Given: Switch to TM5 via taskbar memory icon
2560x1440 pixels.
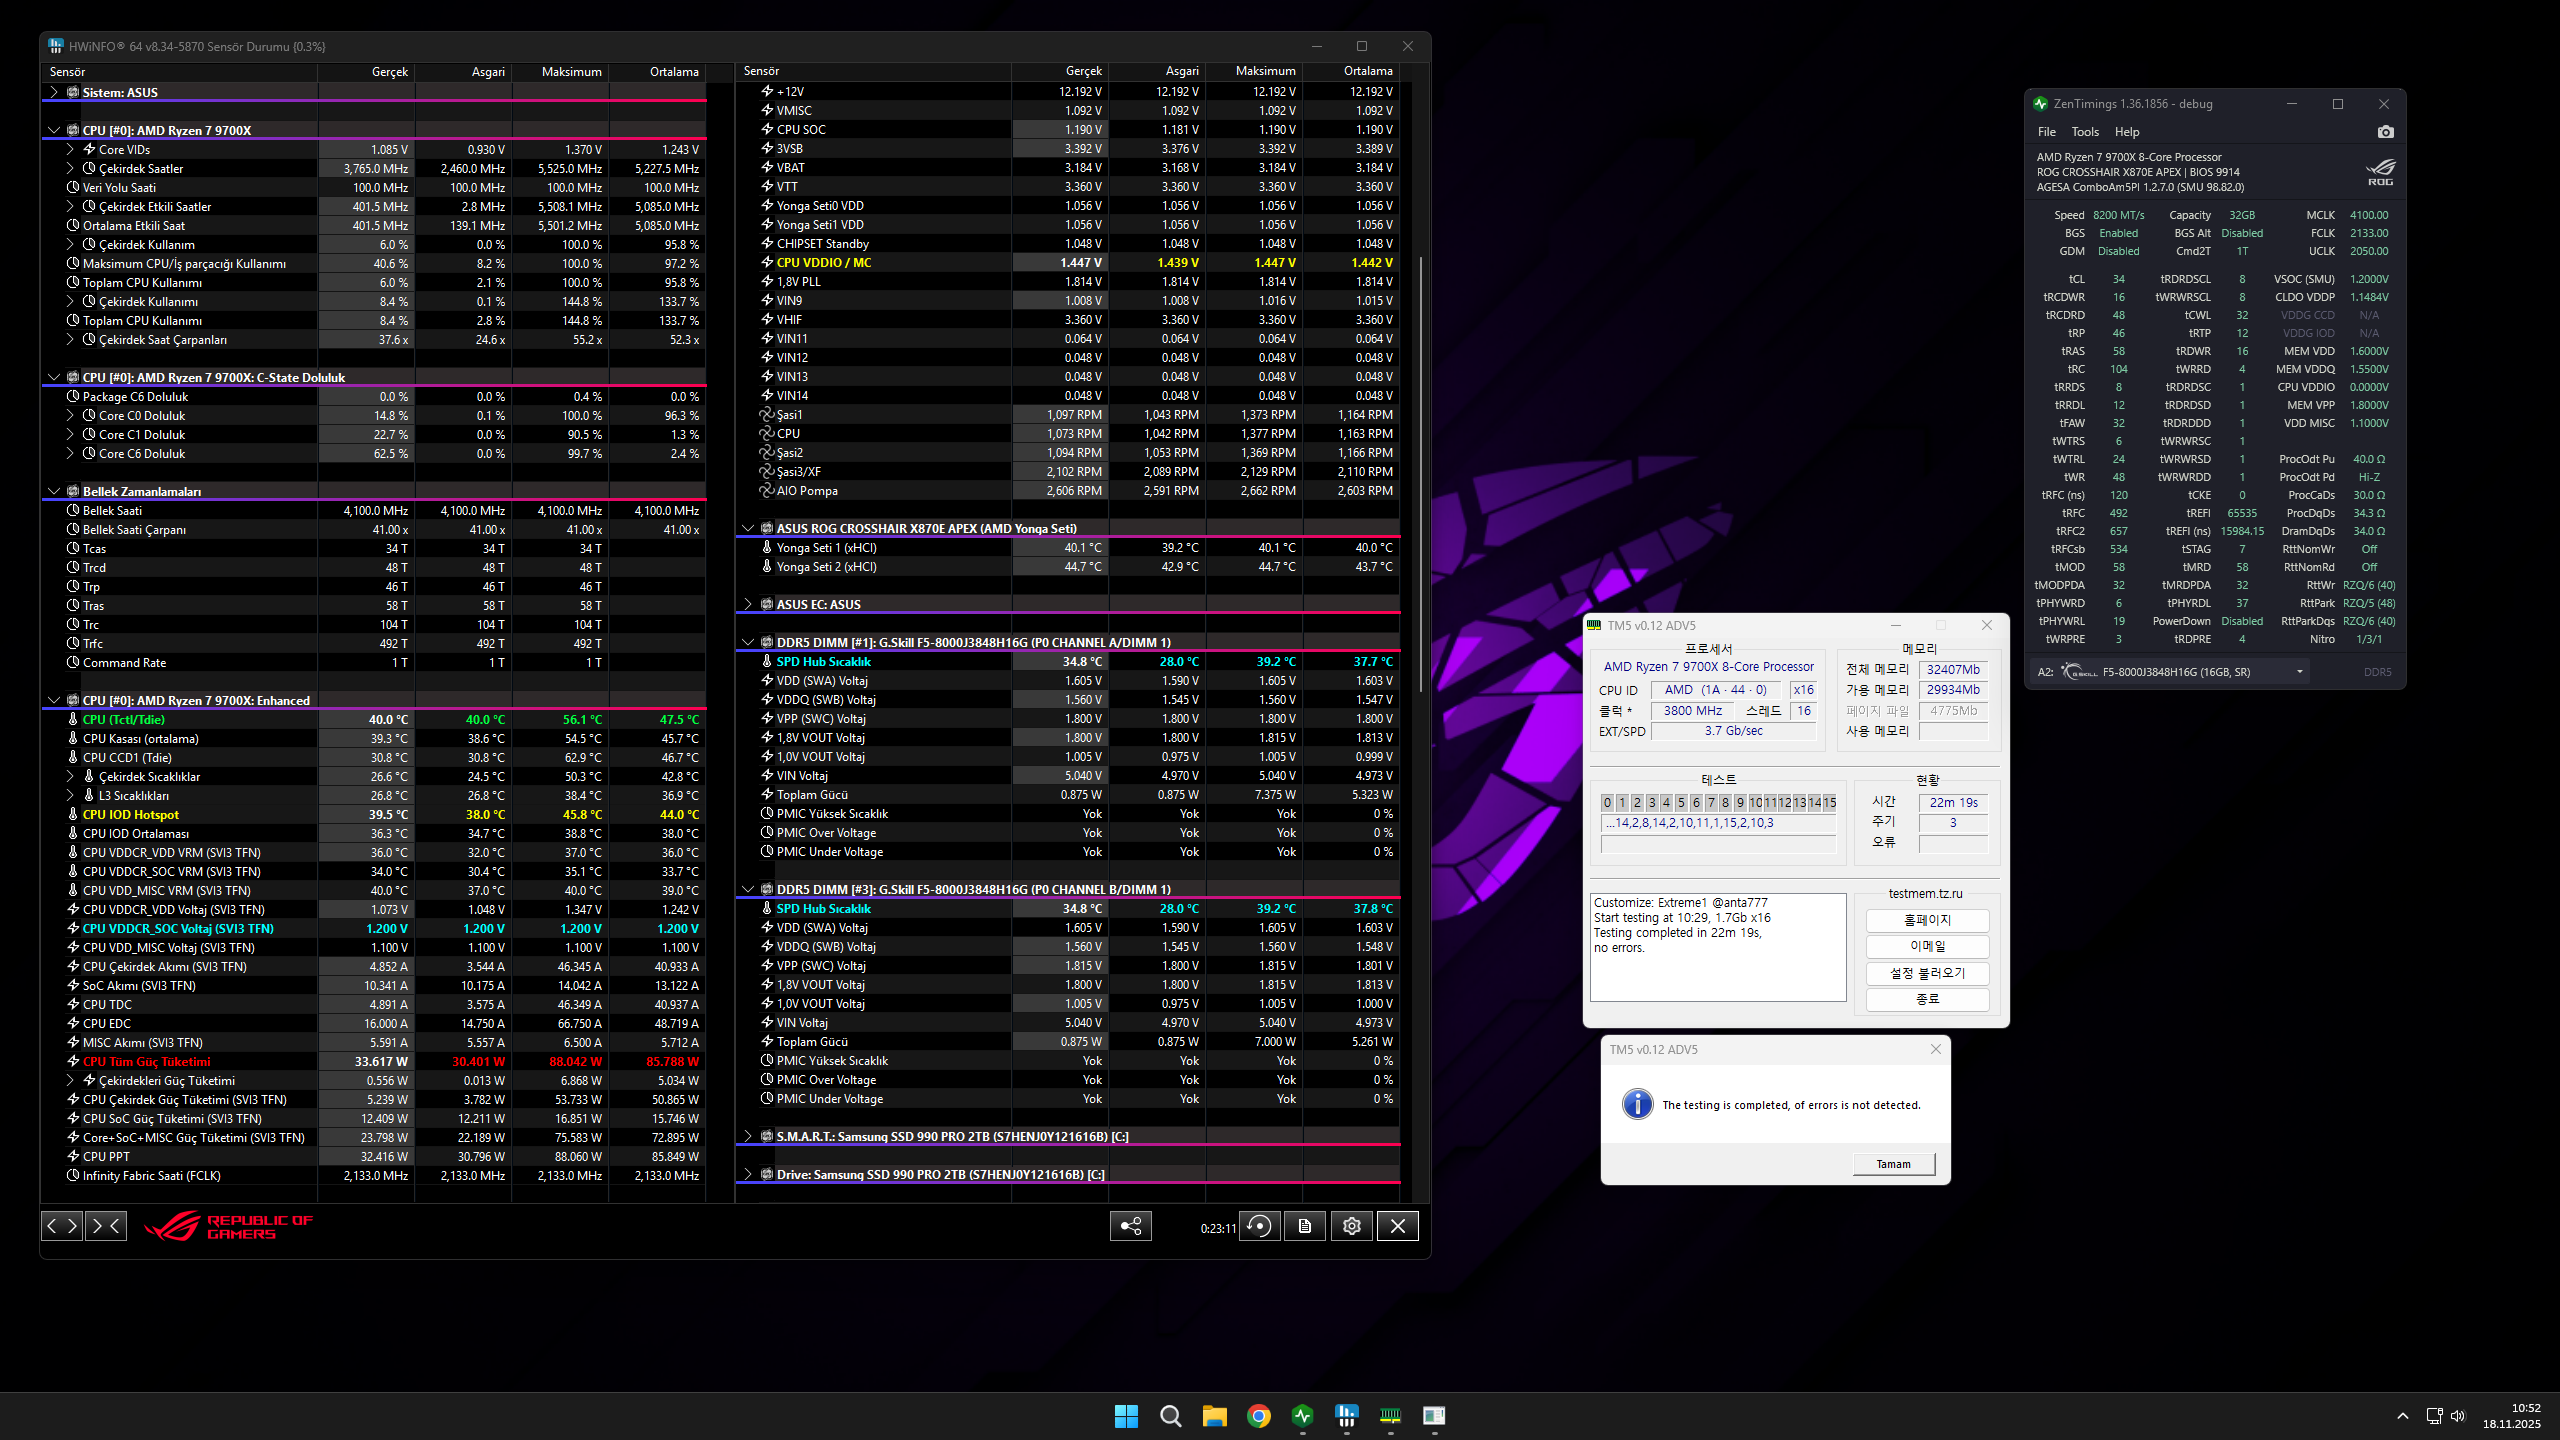Looking at the screenshot, I should point(1390,1416).
